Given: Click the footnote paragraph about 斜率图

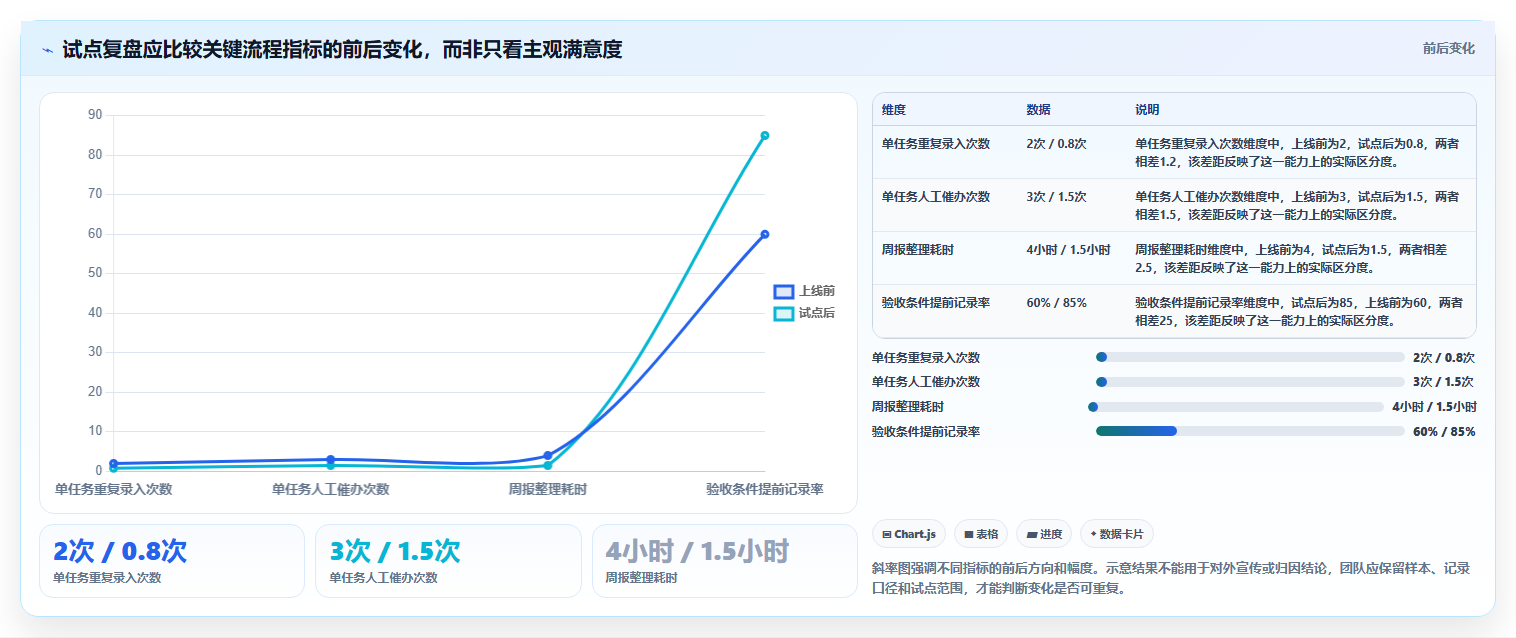Looking at the screenshot, I should click(1171, 578).
